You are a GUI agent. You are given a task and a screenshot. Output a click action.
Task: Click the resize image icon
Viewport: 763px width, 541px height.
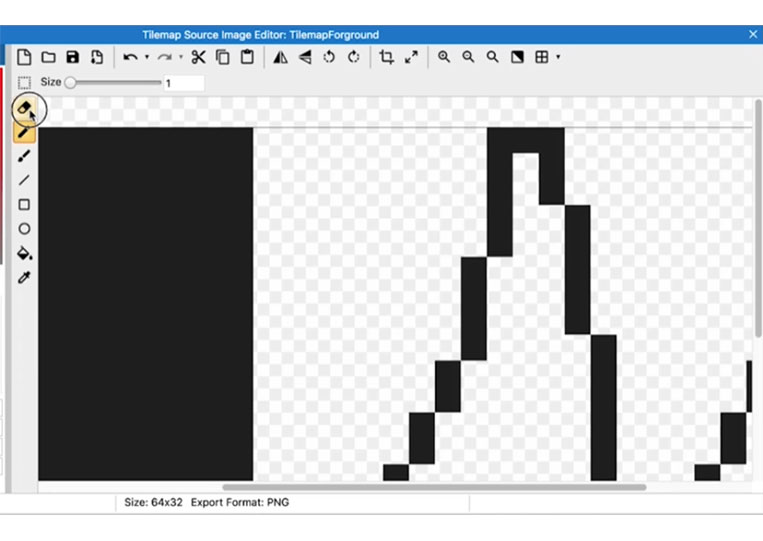[x=411, y=57]
